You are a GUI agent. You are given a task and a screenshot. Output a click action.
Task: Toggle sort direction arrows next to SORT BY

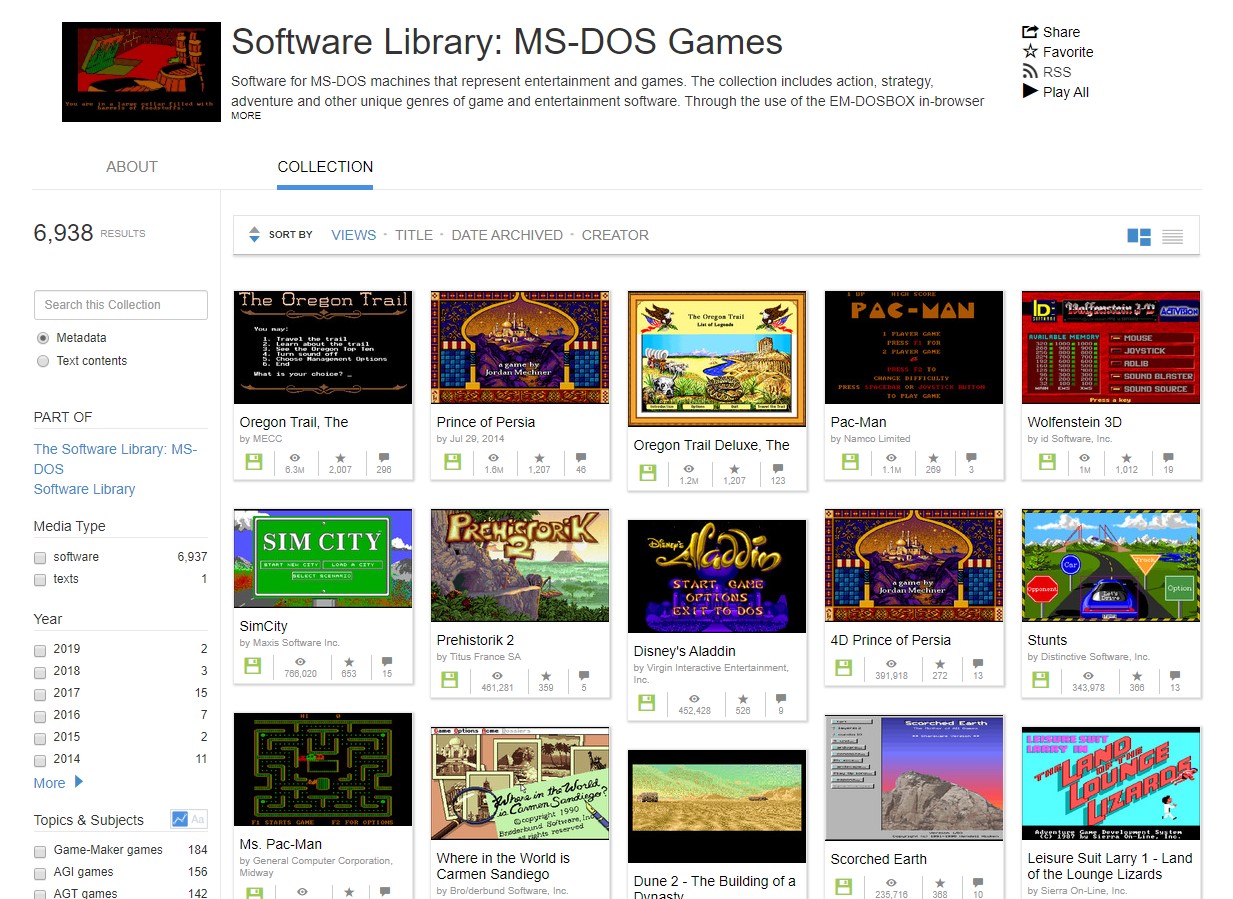[x=254, y=235]
